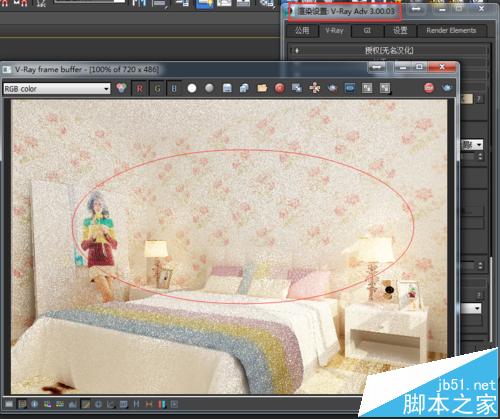Show corrections control panel bottom-left icon
The width and height of the screenshot is (500, 419).
(9, 404)
